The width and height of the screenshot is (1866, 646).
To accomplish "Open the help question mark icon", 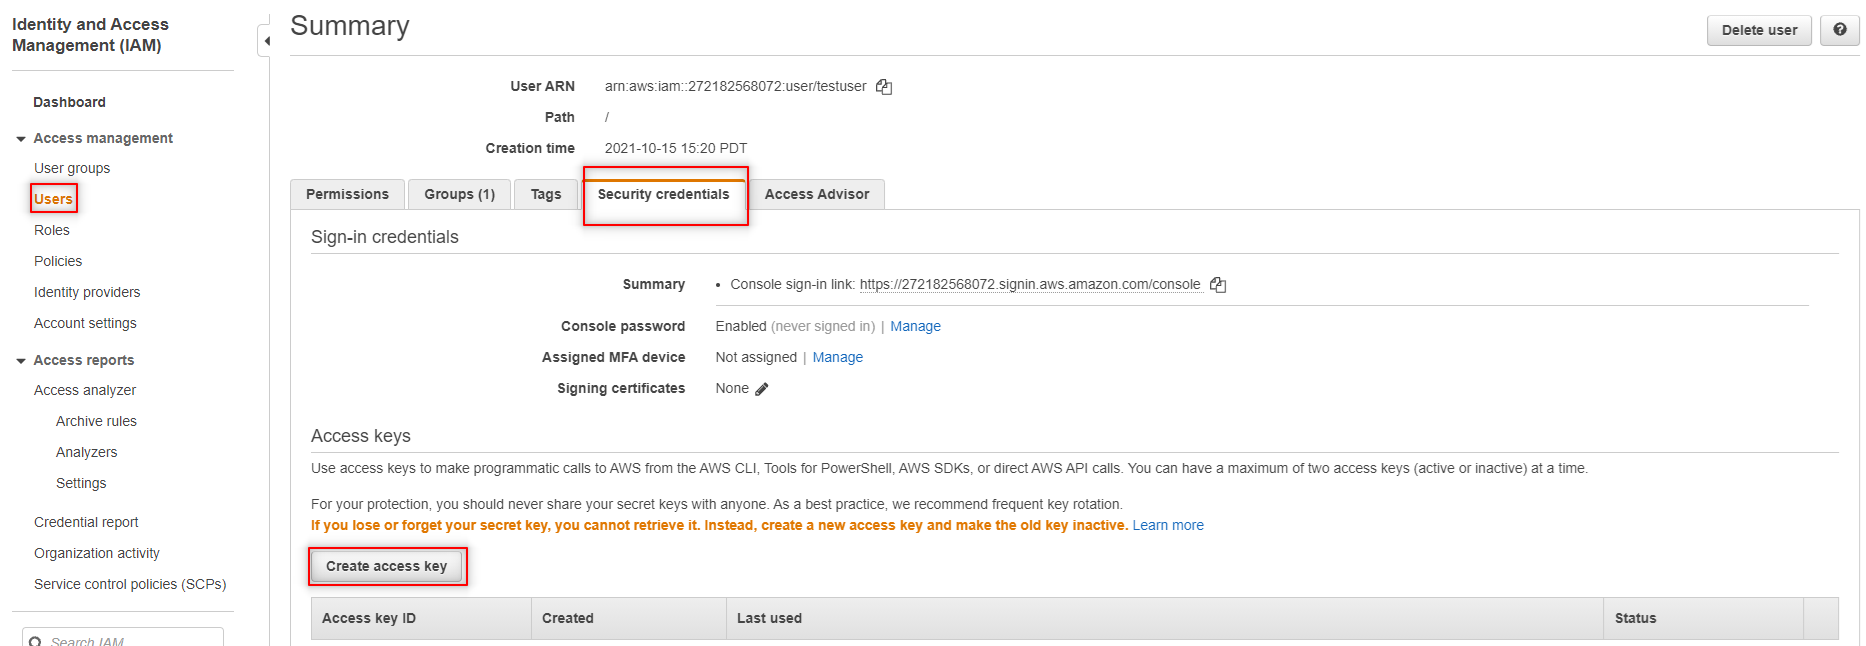I will pos(1839,30).
